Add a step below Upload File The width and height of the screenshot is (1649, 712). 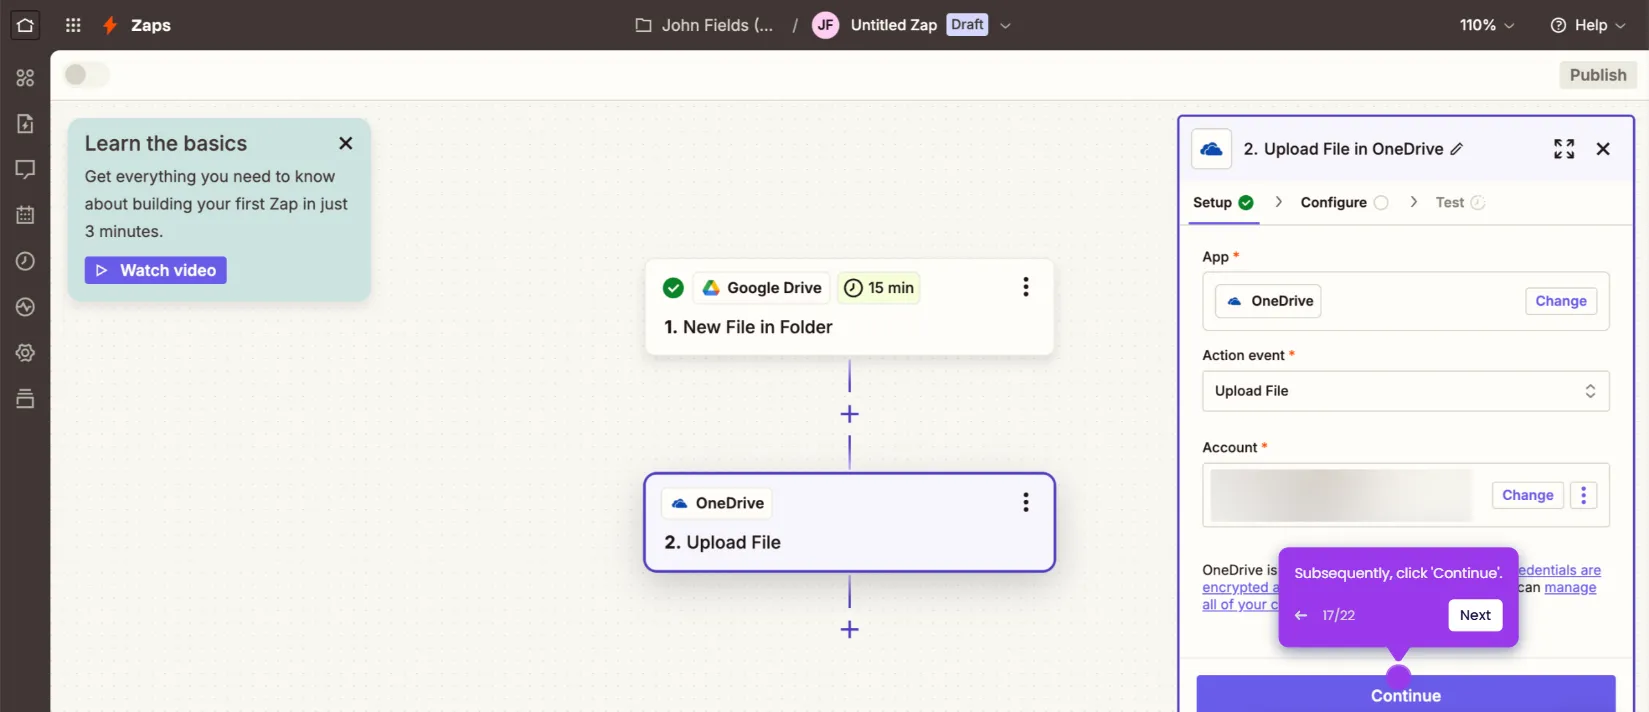pyautogui.click(x=849, y=629)
